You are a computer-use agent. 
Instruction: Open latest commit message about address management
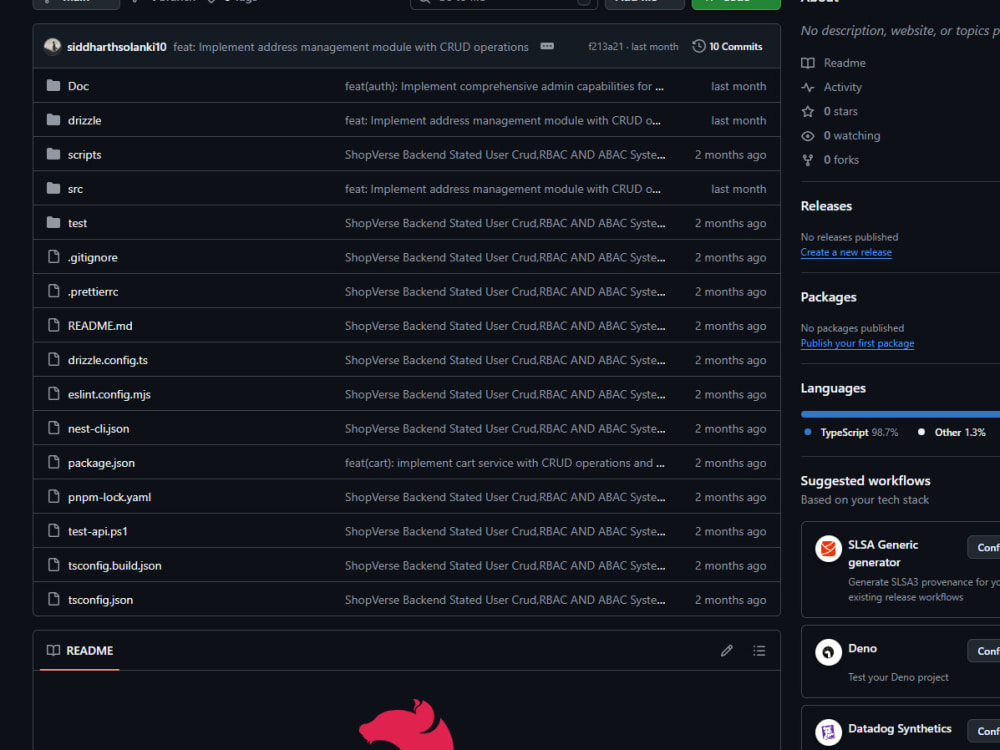tap(351, 47)
